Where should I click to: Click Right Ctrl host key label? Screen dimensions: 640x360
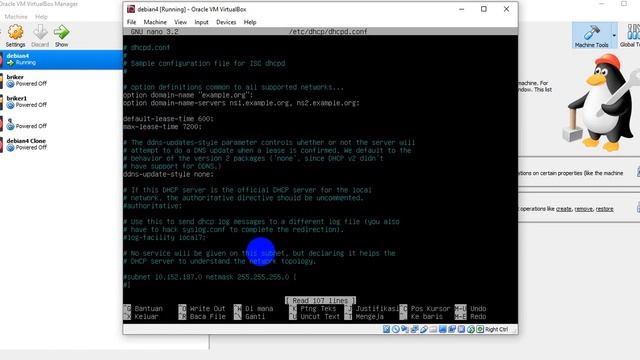(497, 329)
